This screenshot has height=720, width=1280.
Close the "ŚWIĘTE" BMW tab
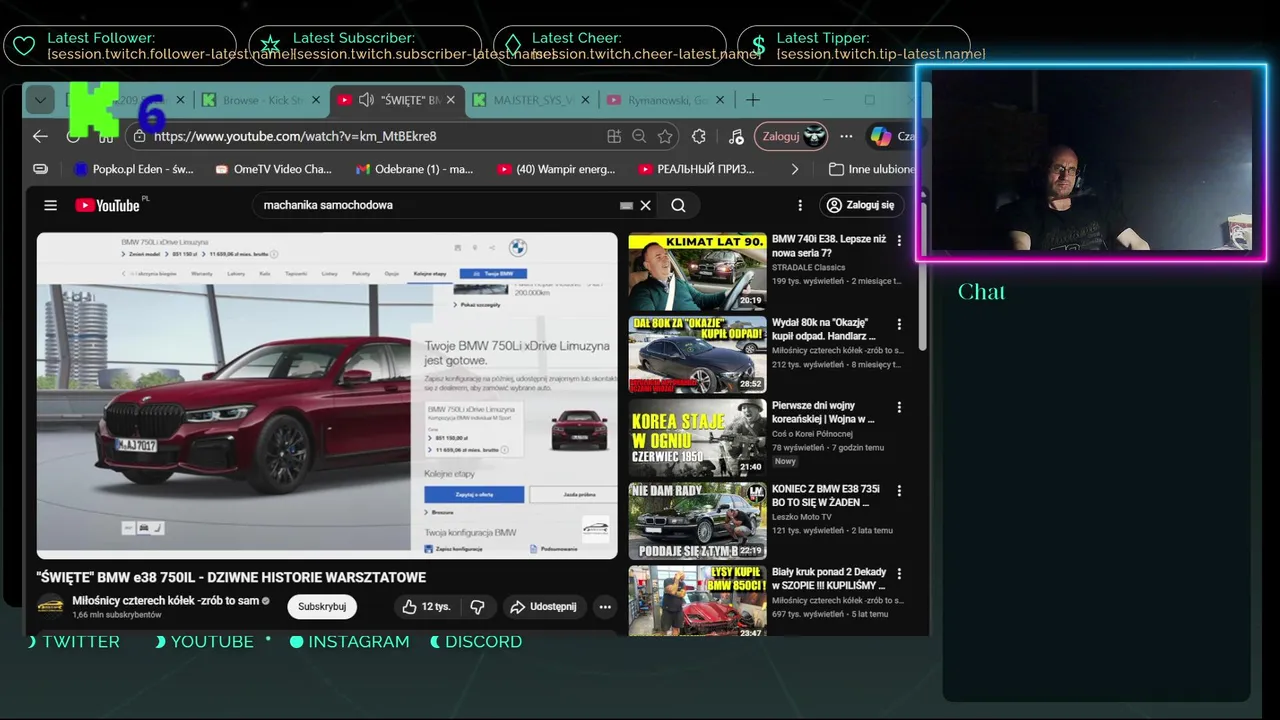click(451, 100)
